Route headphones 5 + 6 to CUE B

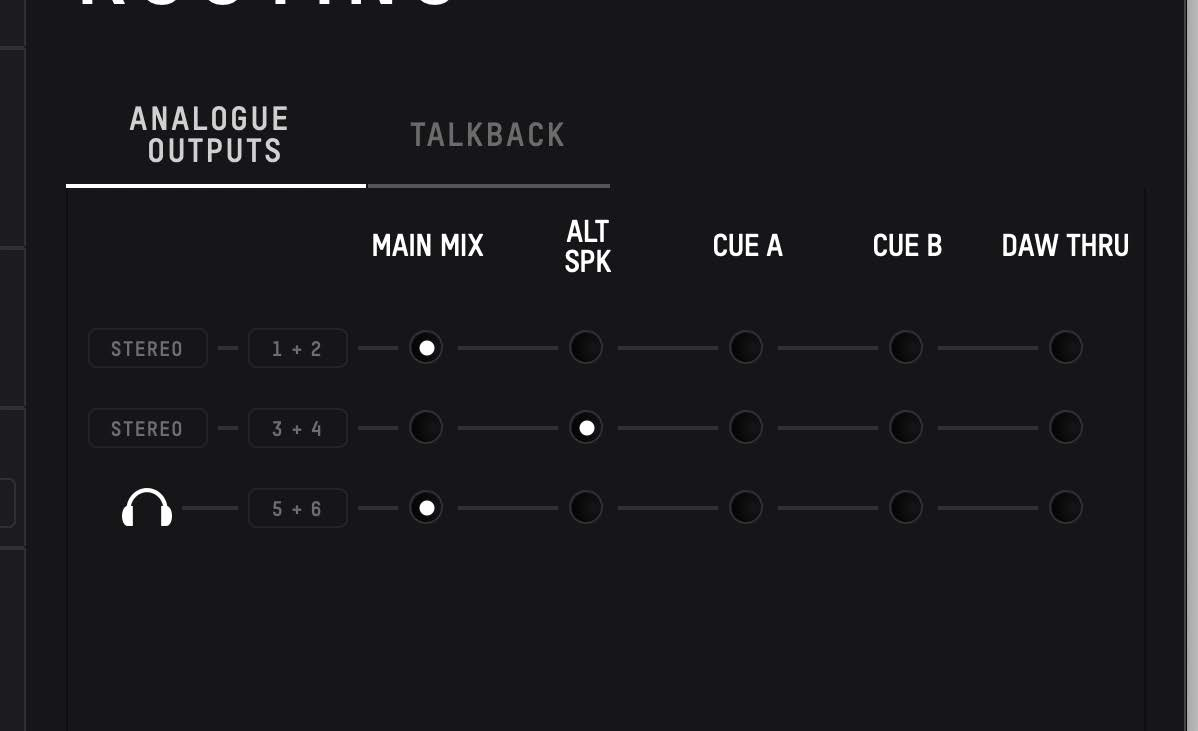pos(906,507)
